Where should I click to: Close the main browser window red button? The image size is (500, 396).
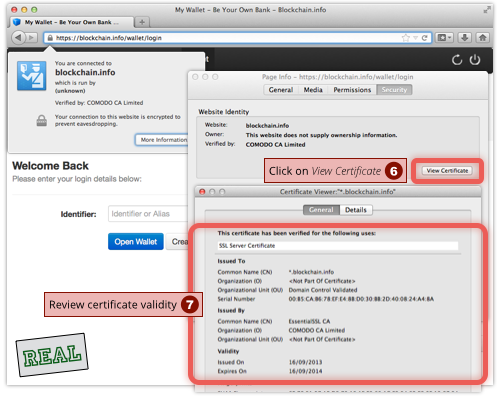tap(14, 10)
